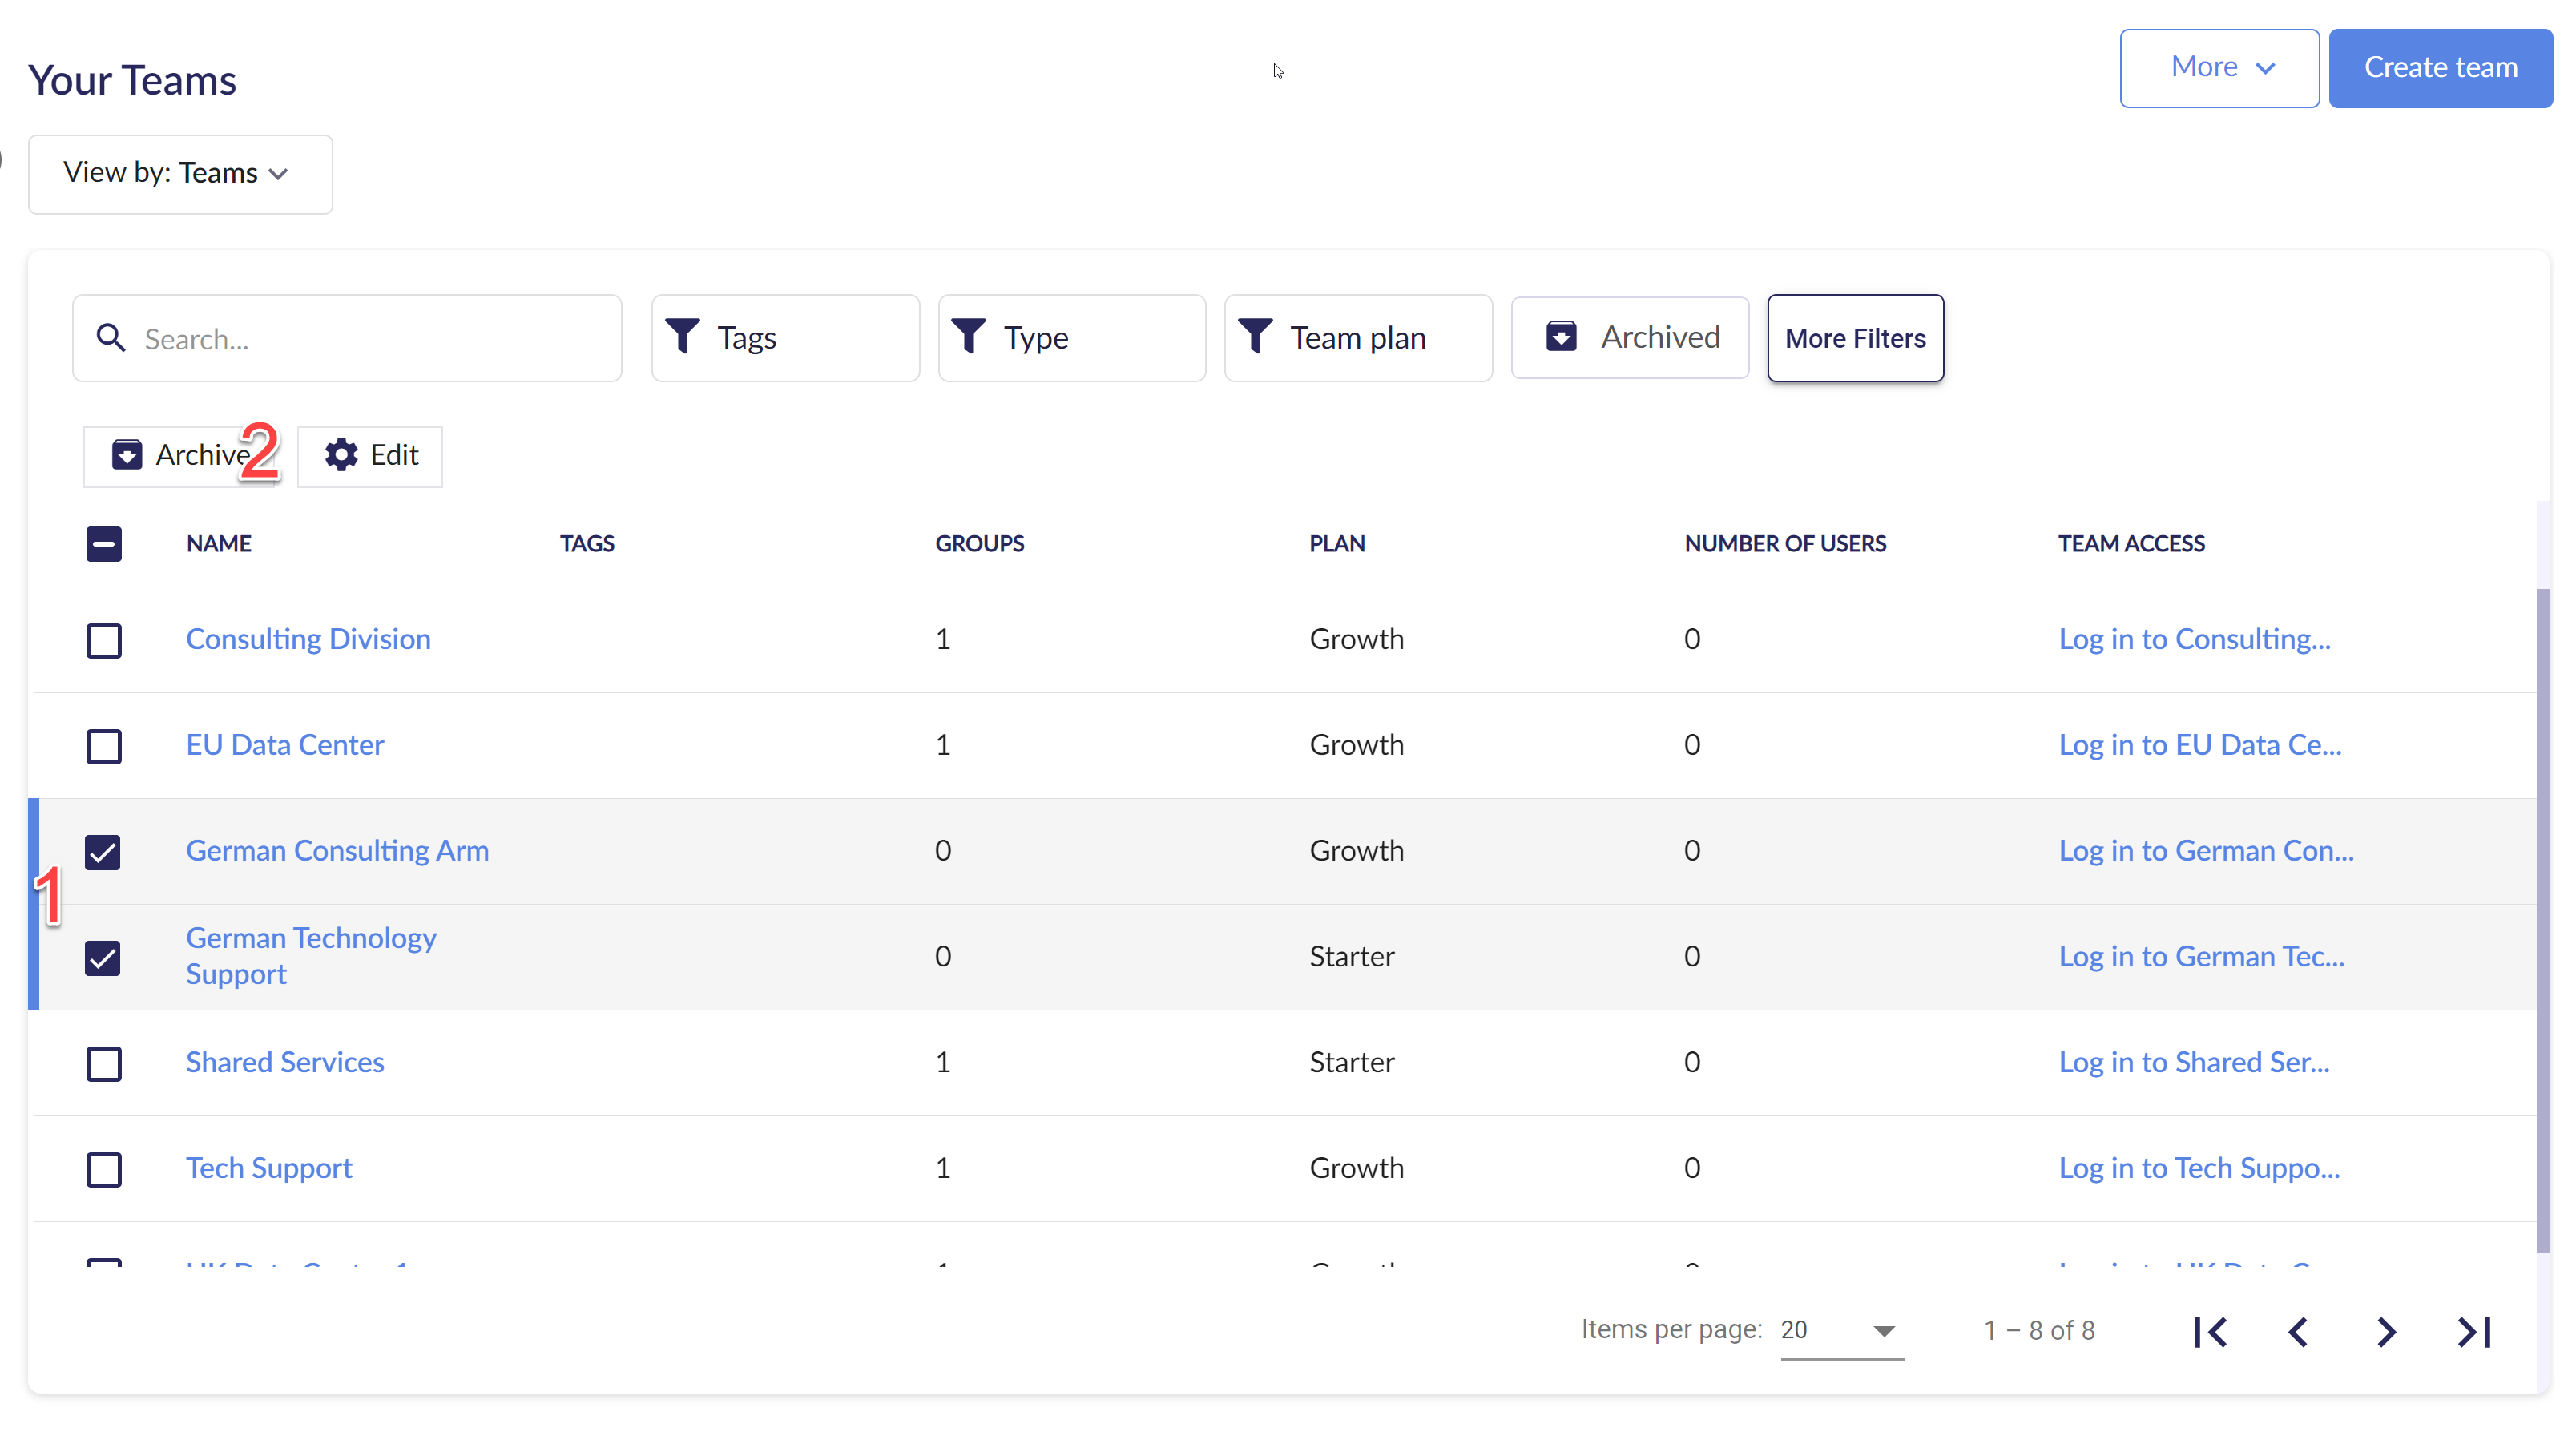
Task: Toggle the select-all header checkbox
Action: (104, 544)
